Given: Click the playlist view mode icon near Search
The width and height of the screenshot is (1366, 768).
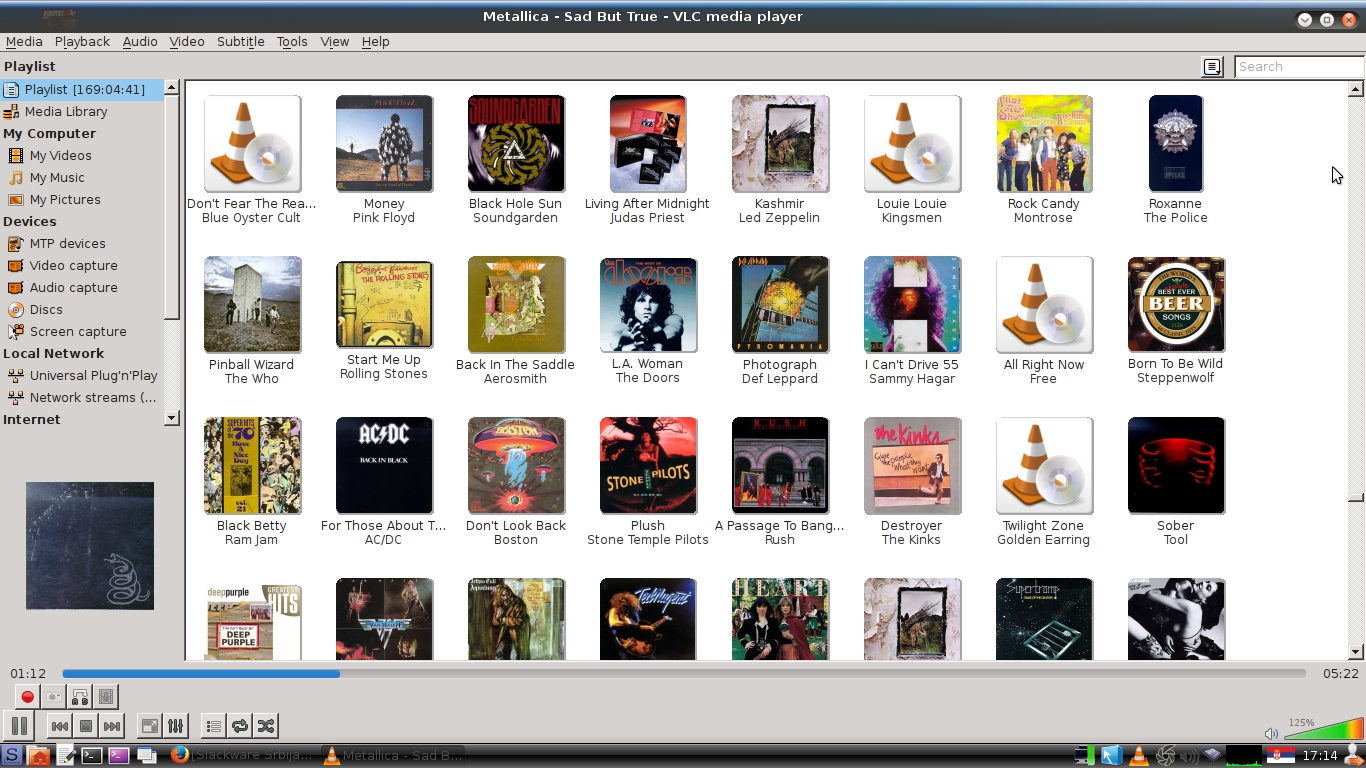Looking at the screenshot, I should pos(1212,67).
